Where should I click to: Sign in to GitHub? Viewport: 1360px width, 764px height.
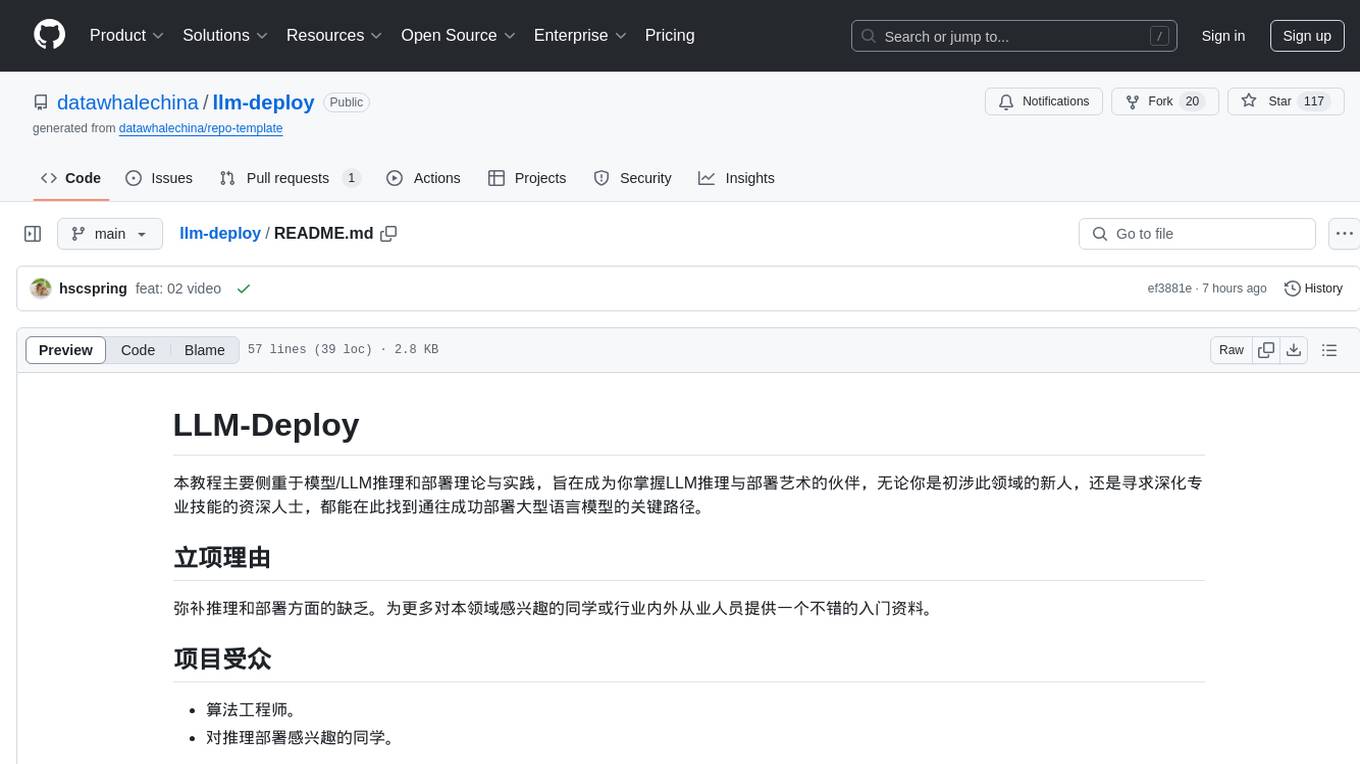[x=1223, y=36]
